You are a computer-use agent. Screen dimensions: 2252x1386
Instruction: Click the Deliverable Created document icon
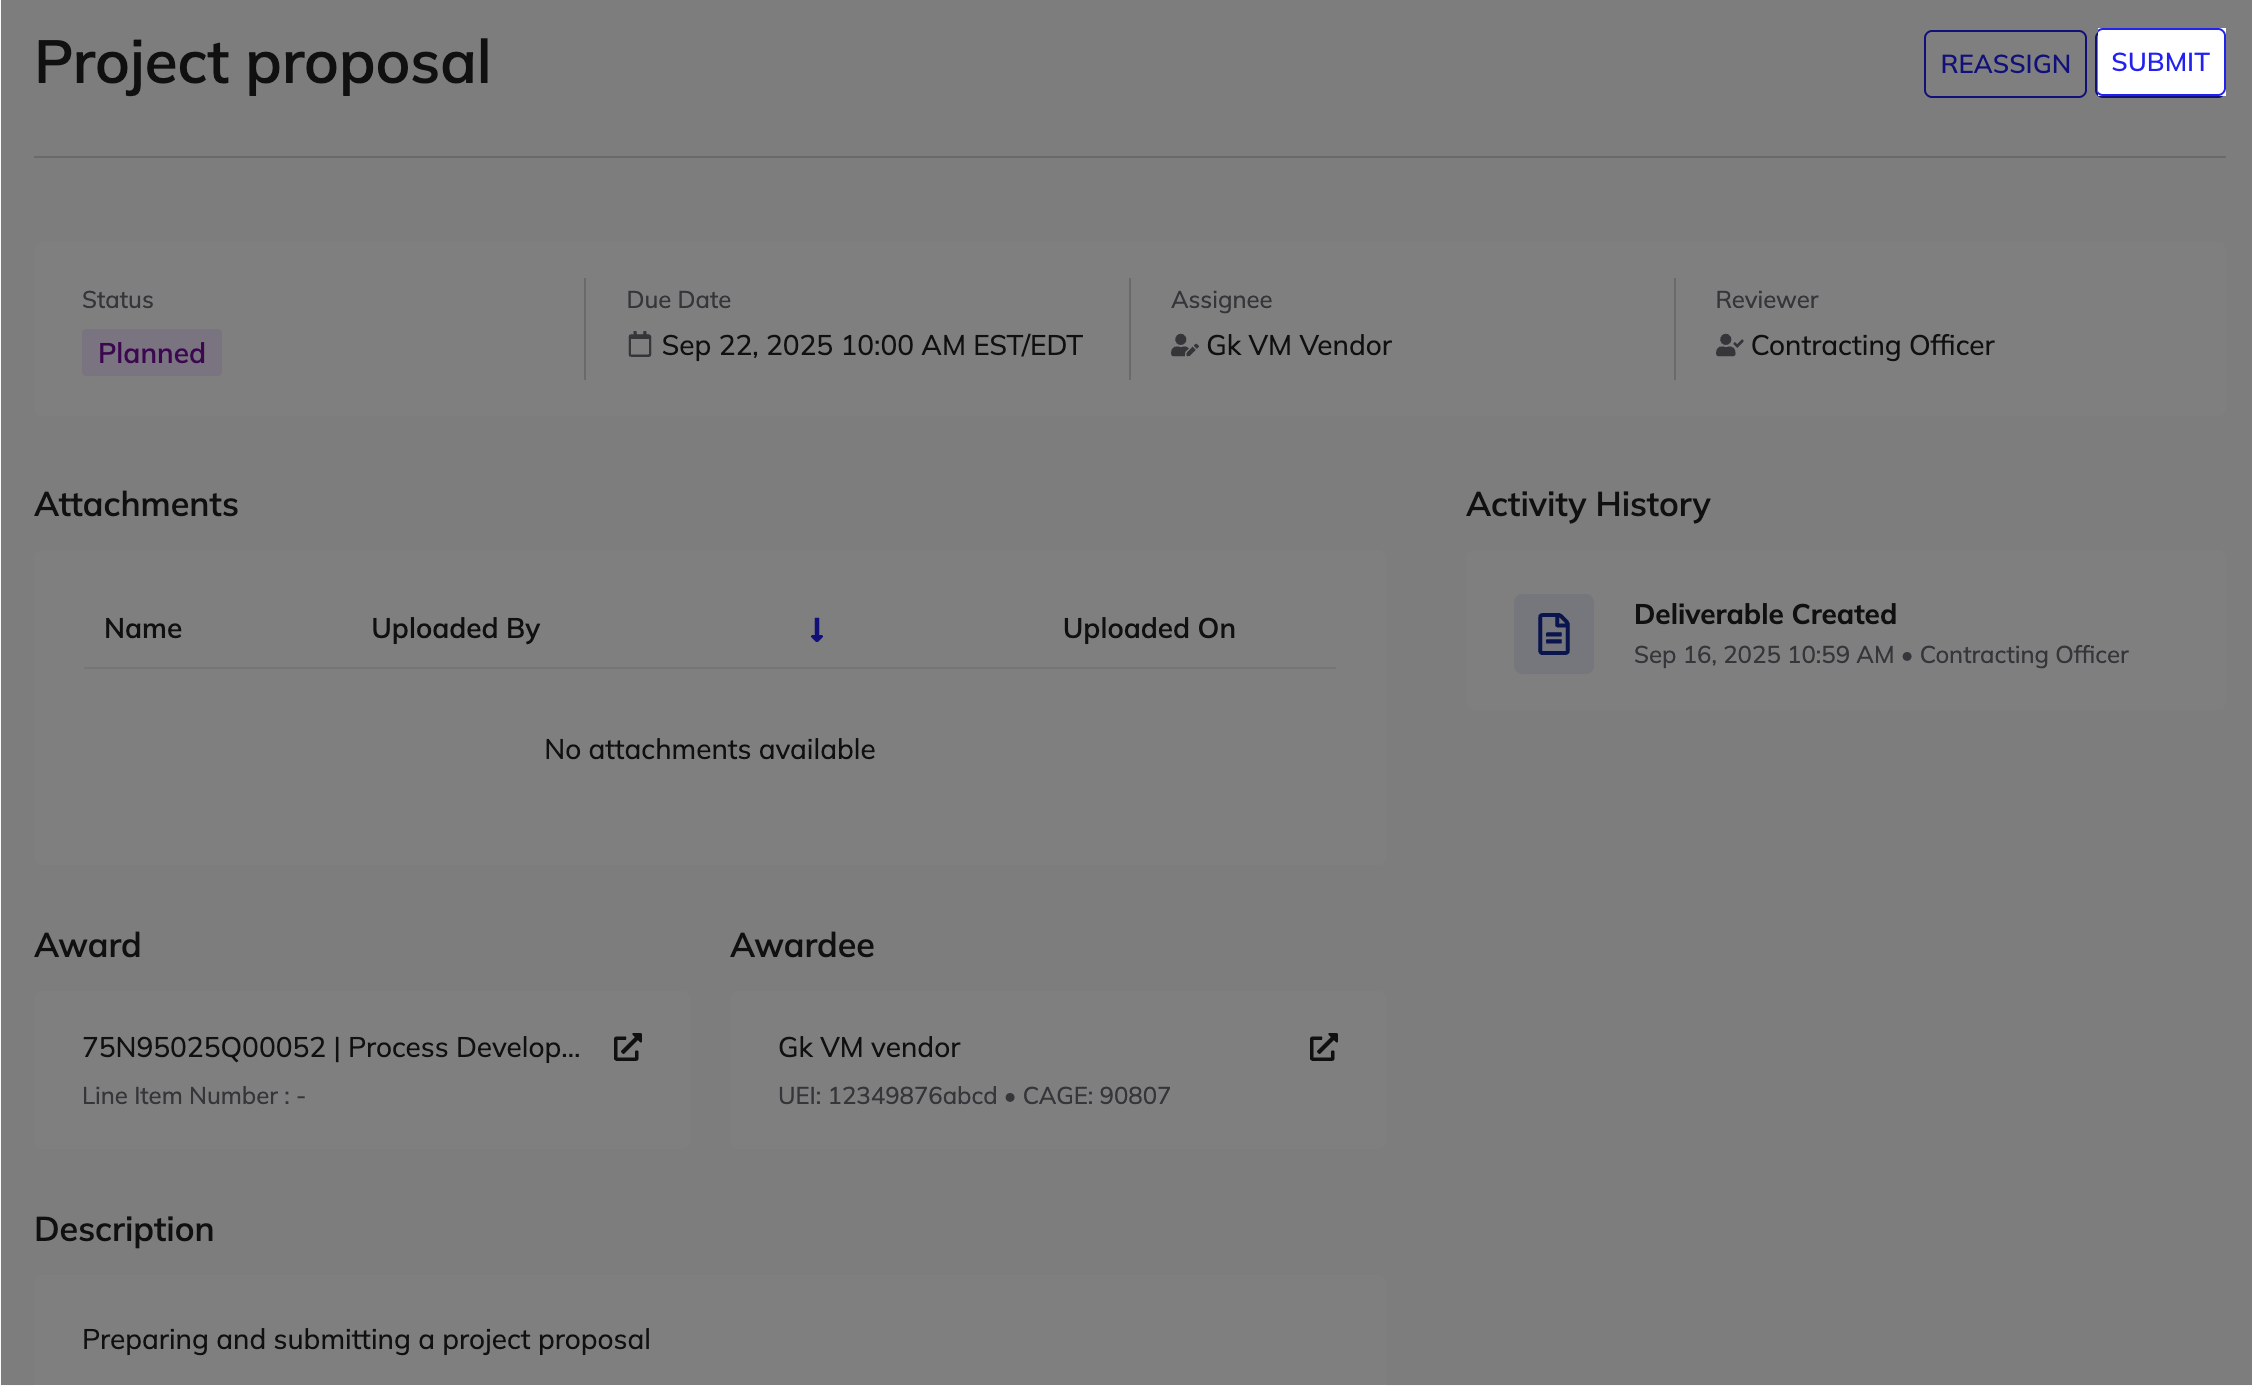point(1553,634)
